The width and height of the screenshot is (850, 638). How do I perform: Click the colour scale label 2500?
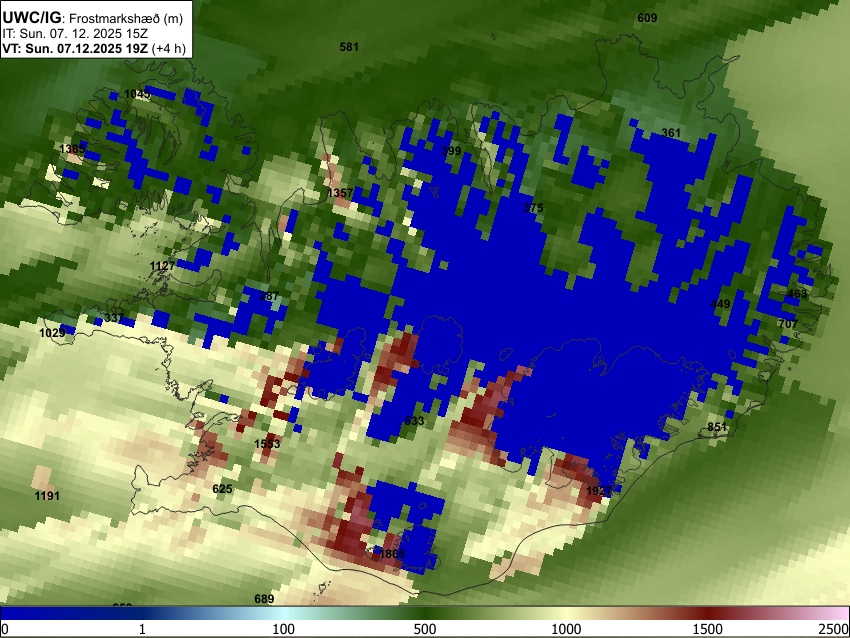pyautogui.click(x=834, y=629)
